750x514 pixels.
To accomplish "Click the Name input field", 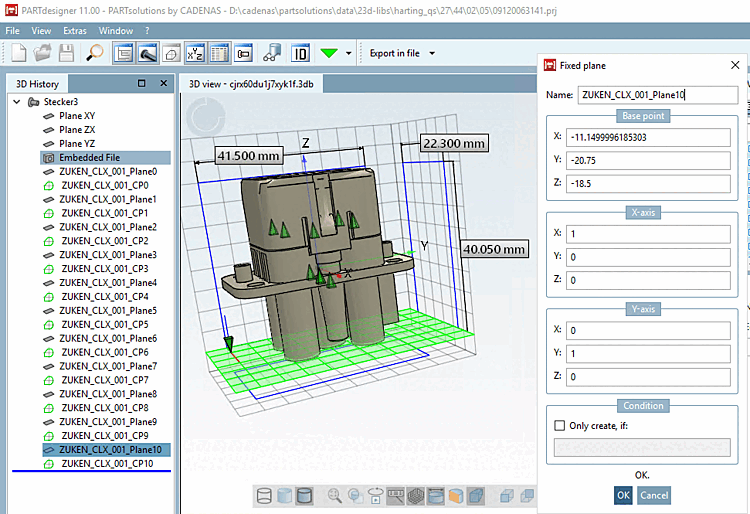I will pyautogui.click(x=657, y=96).
